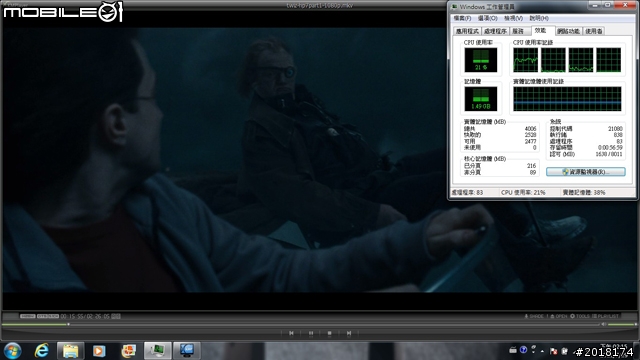The height and width of the screenshot is (360, 640).
Task: Switch to Task Manager taskbar button
Action: point(158,350)
